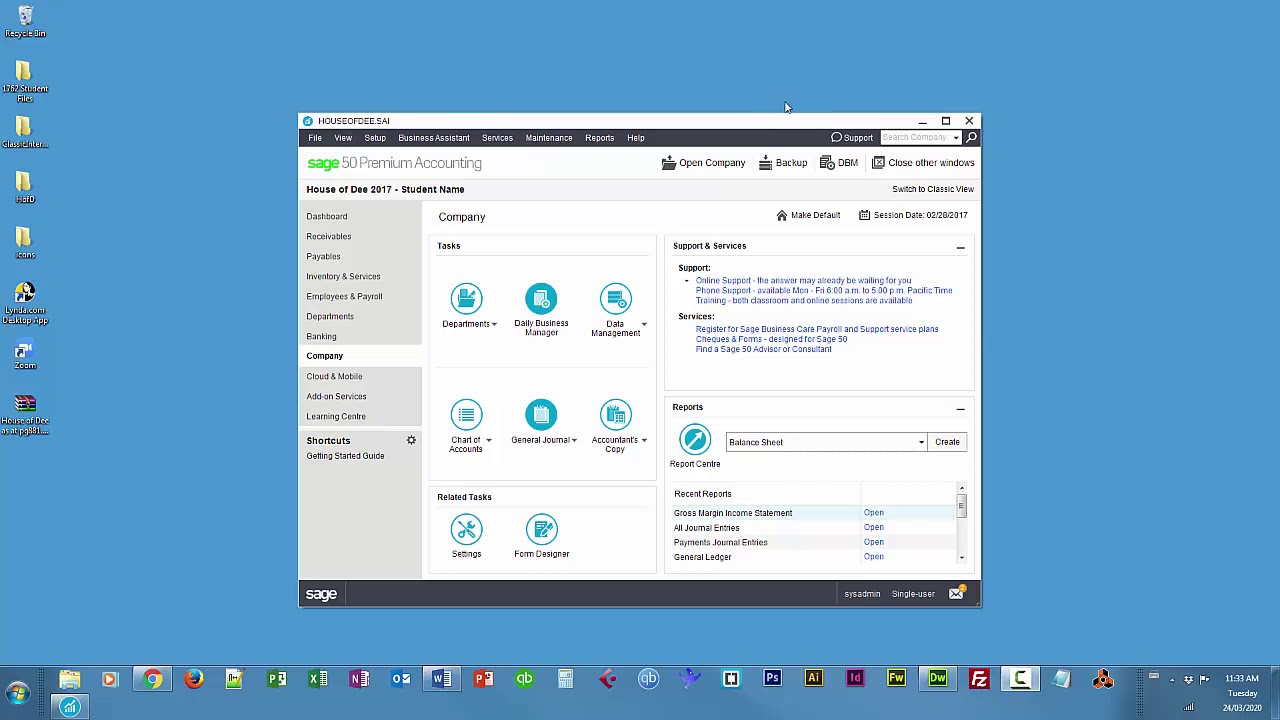Open the Chart of Accounts
Viewport: 1280px width, 720px height.
coord(466,415)
